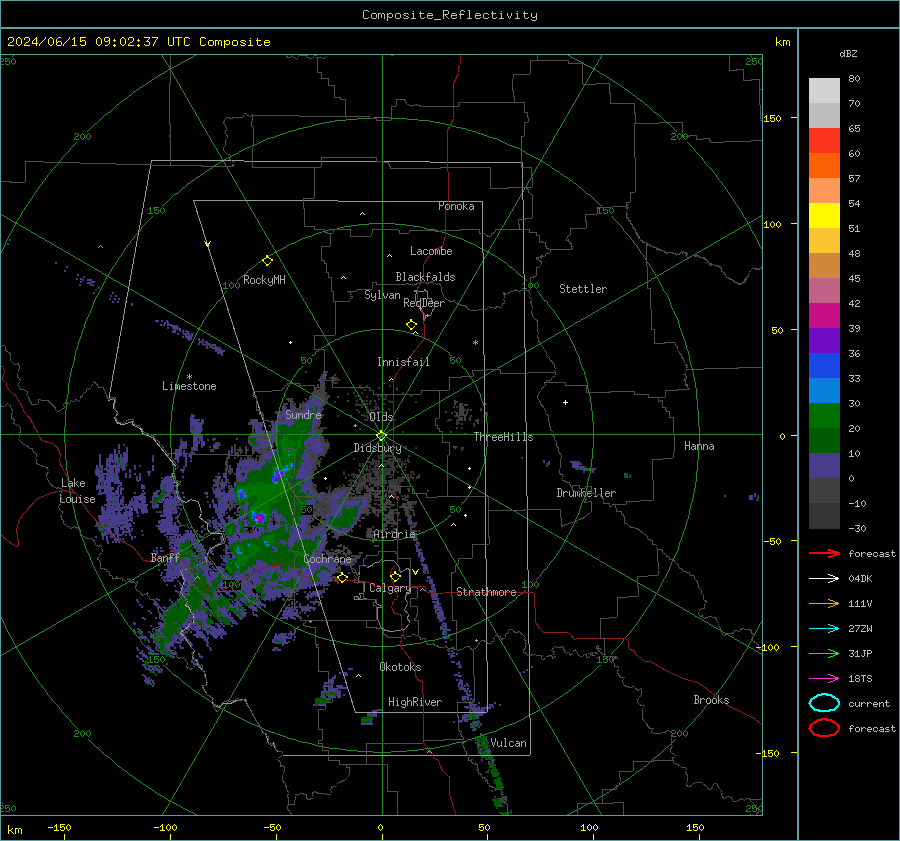Click the yellow radar site marker near Didsbury
Image resolution: width=900 pixels, height=841 pixels.
382,436
